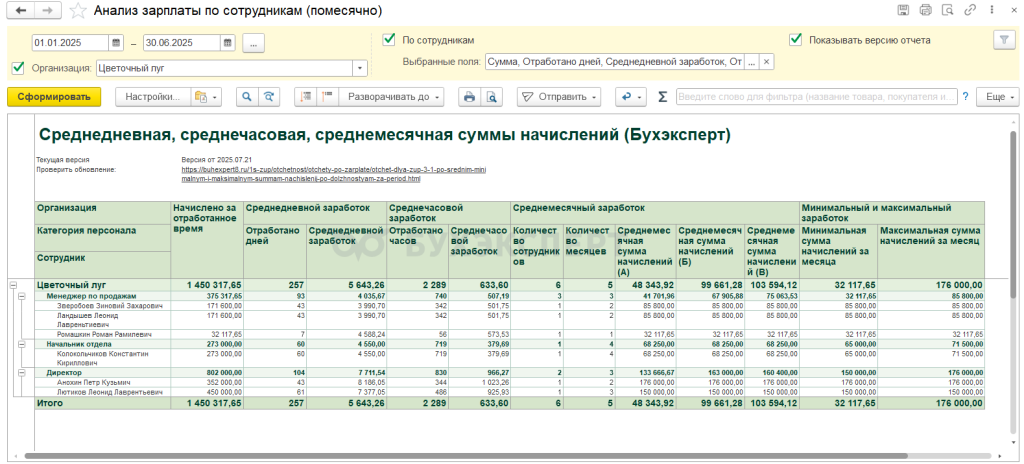Screen dimensions: 1024x464
Task: Click the Сформировать button
Action: tap(54, 97)
